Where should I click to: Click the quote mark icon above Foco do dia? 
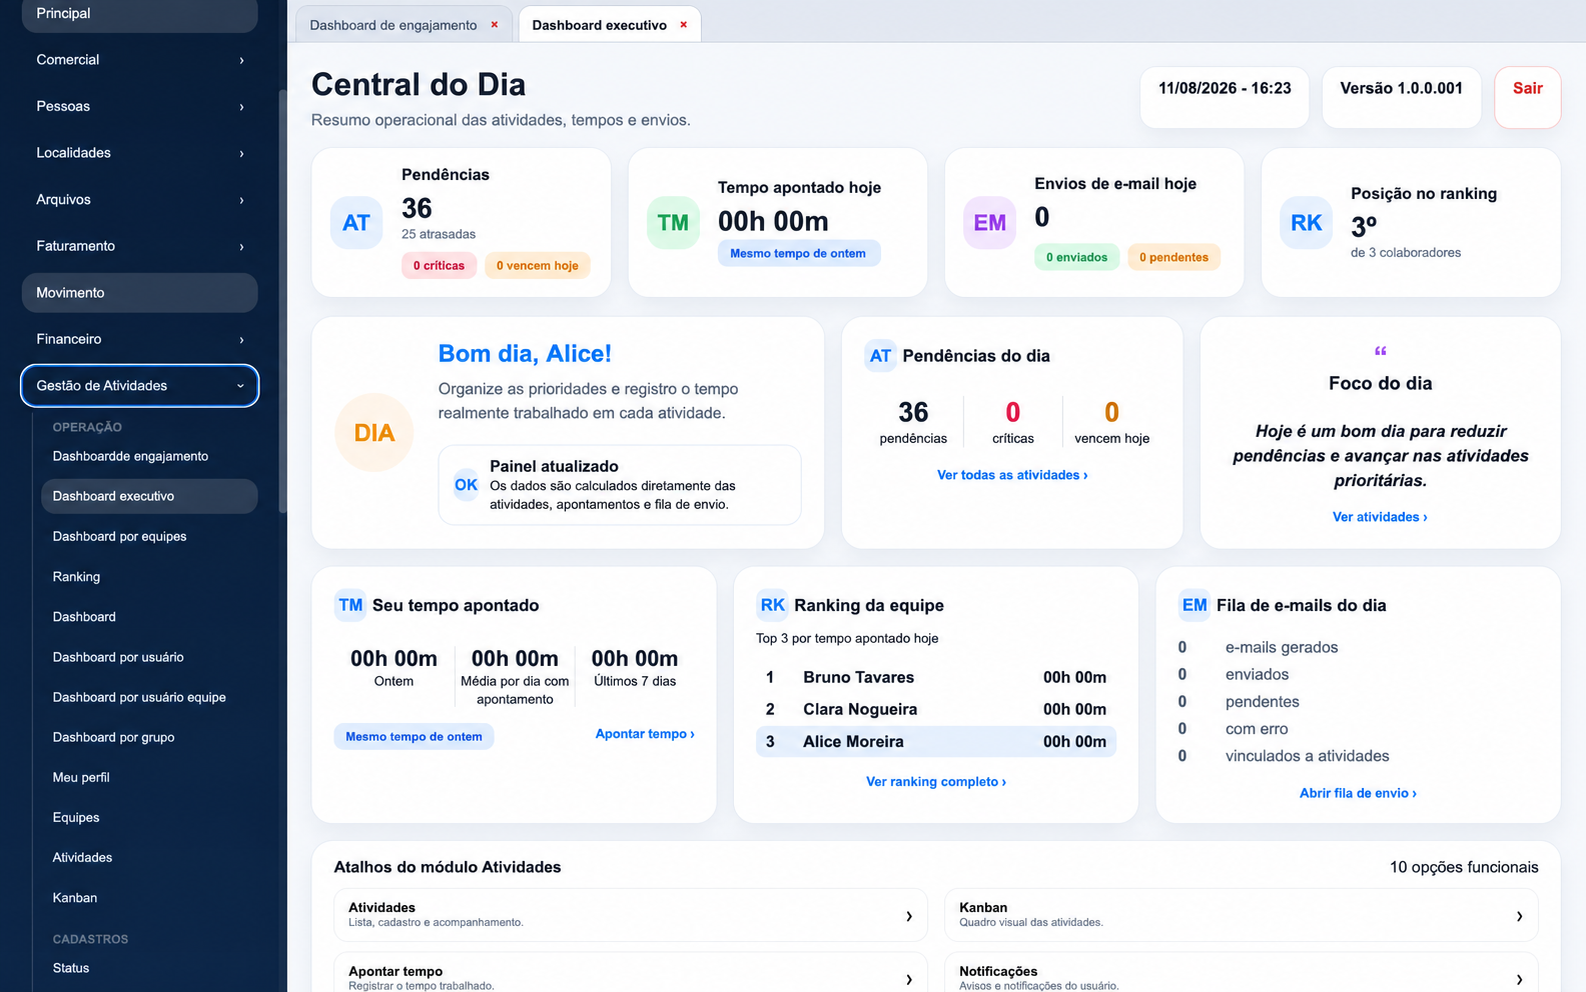pos(1380,351)
